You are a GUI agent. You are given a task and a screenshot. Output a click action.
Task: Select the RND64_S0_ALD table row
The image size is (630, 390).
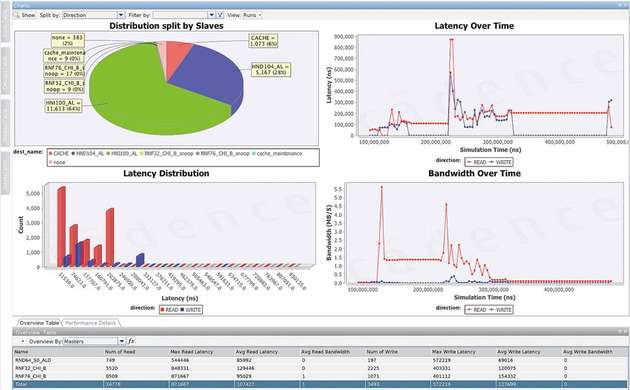click(x=321, y=360)
